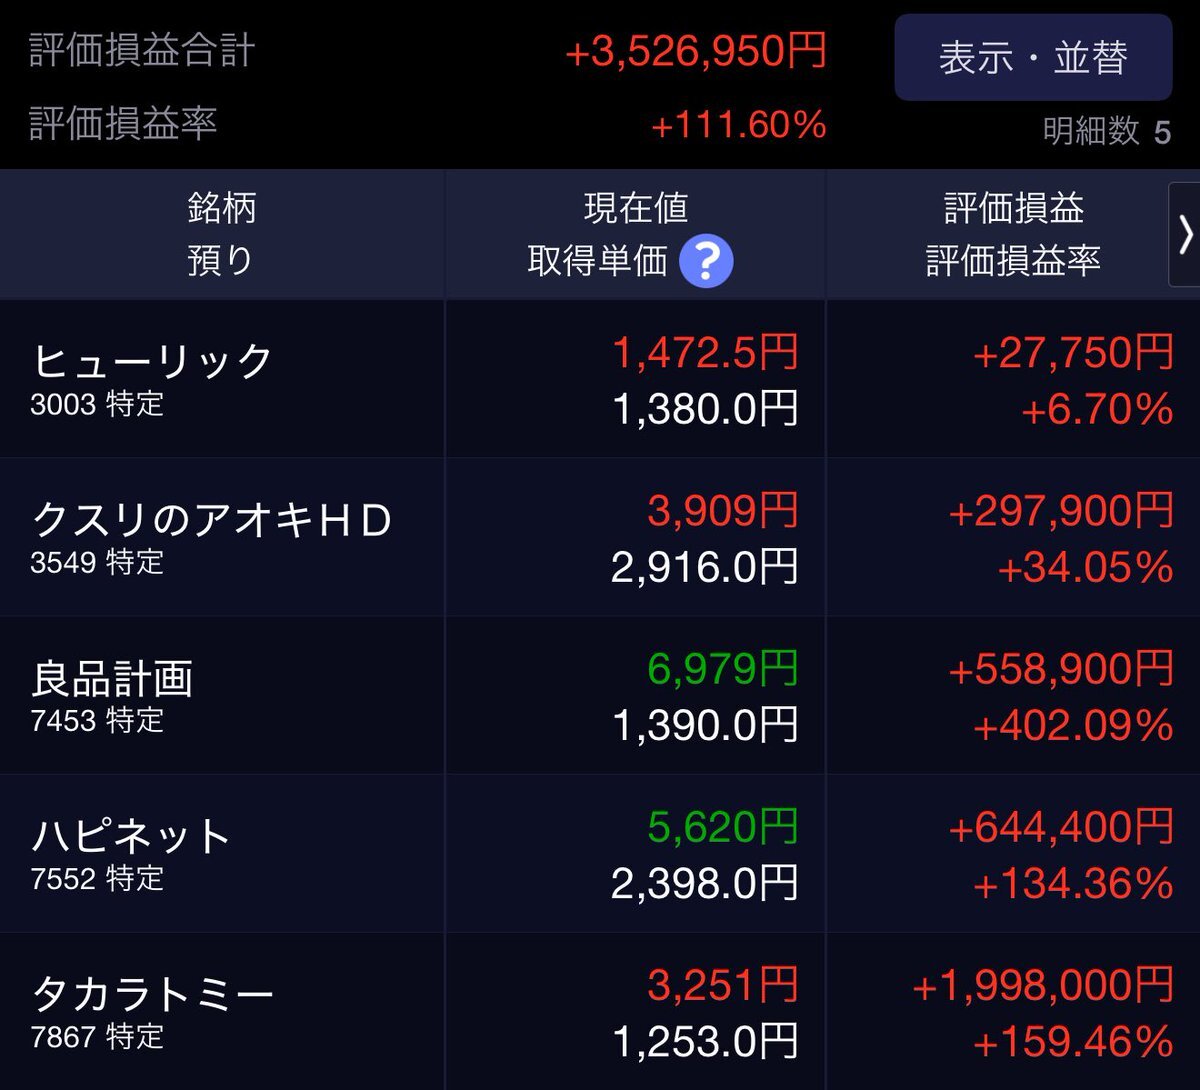This screenshot has height=1090, width=1200.
Task: Tap ヒューリック current price 1,472.5円
Action: click(705, 353)
